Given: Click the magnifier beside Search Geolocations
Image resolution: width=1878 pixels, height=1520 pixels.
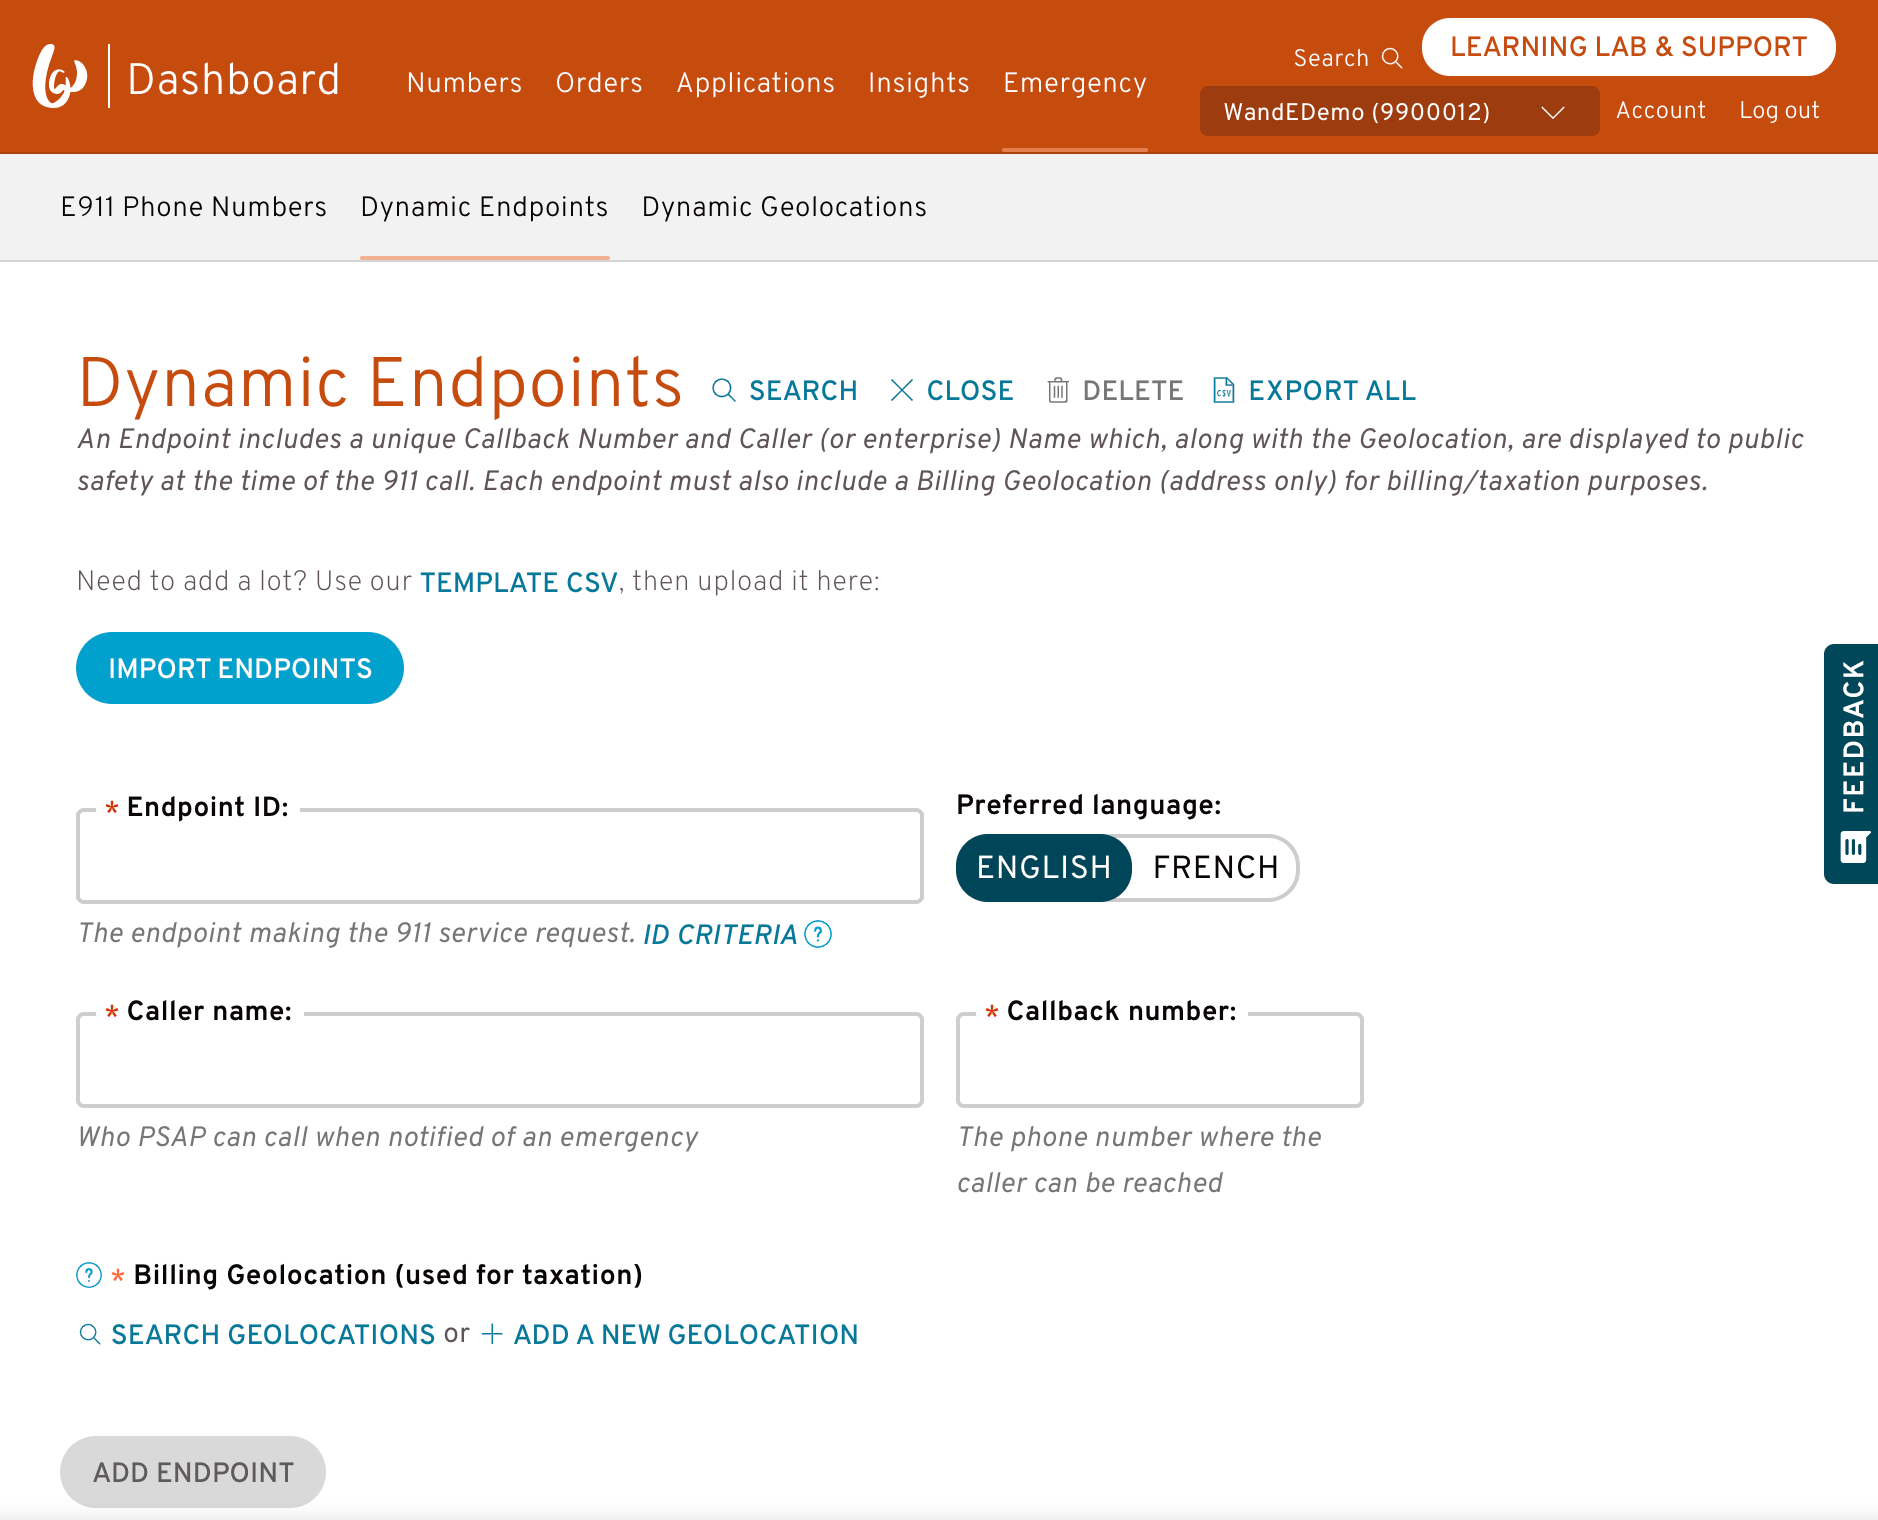Looking at the screenshot, I should [x=90, y=1334].
